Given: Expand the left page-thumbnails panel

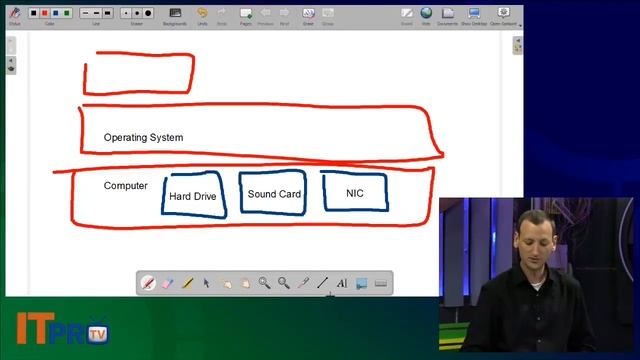Looking at the screenshot, I should (x=11, y=60).
